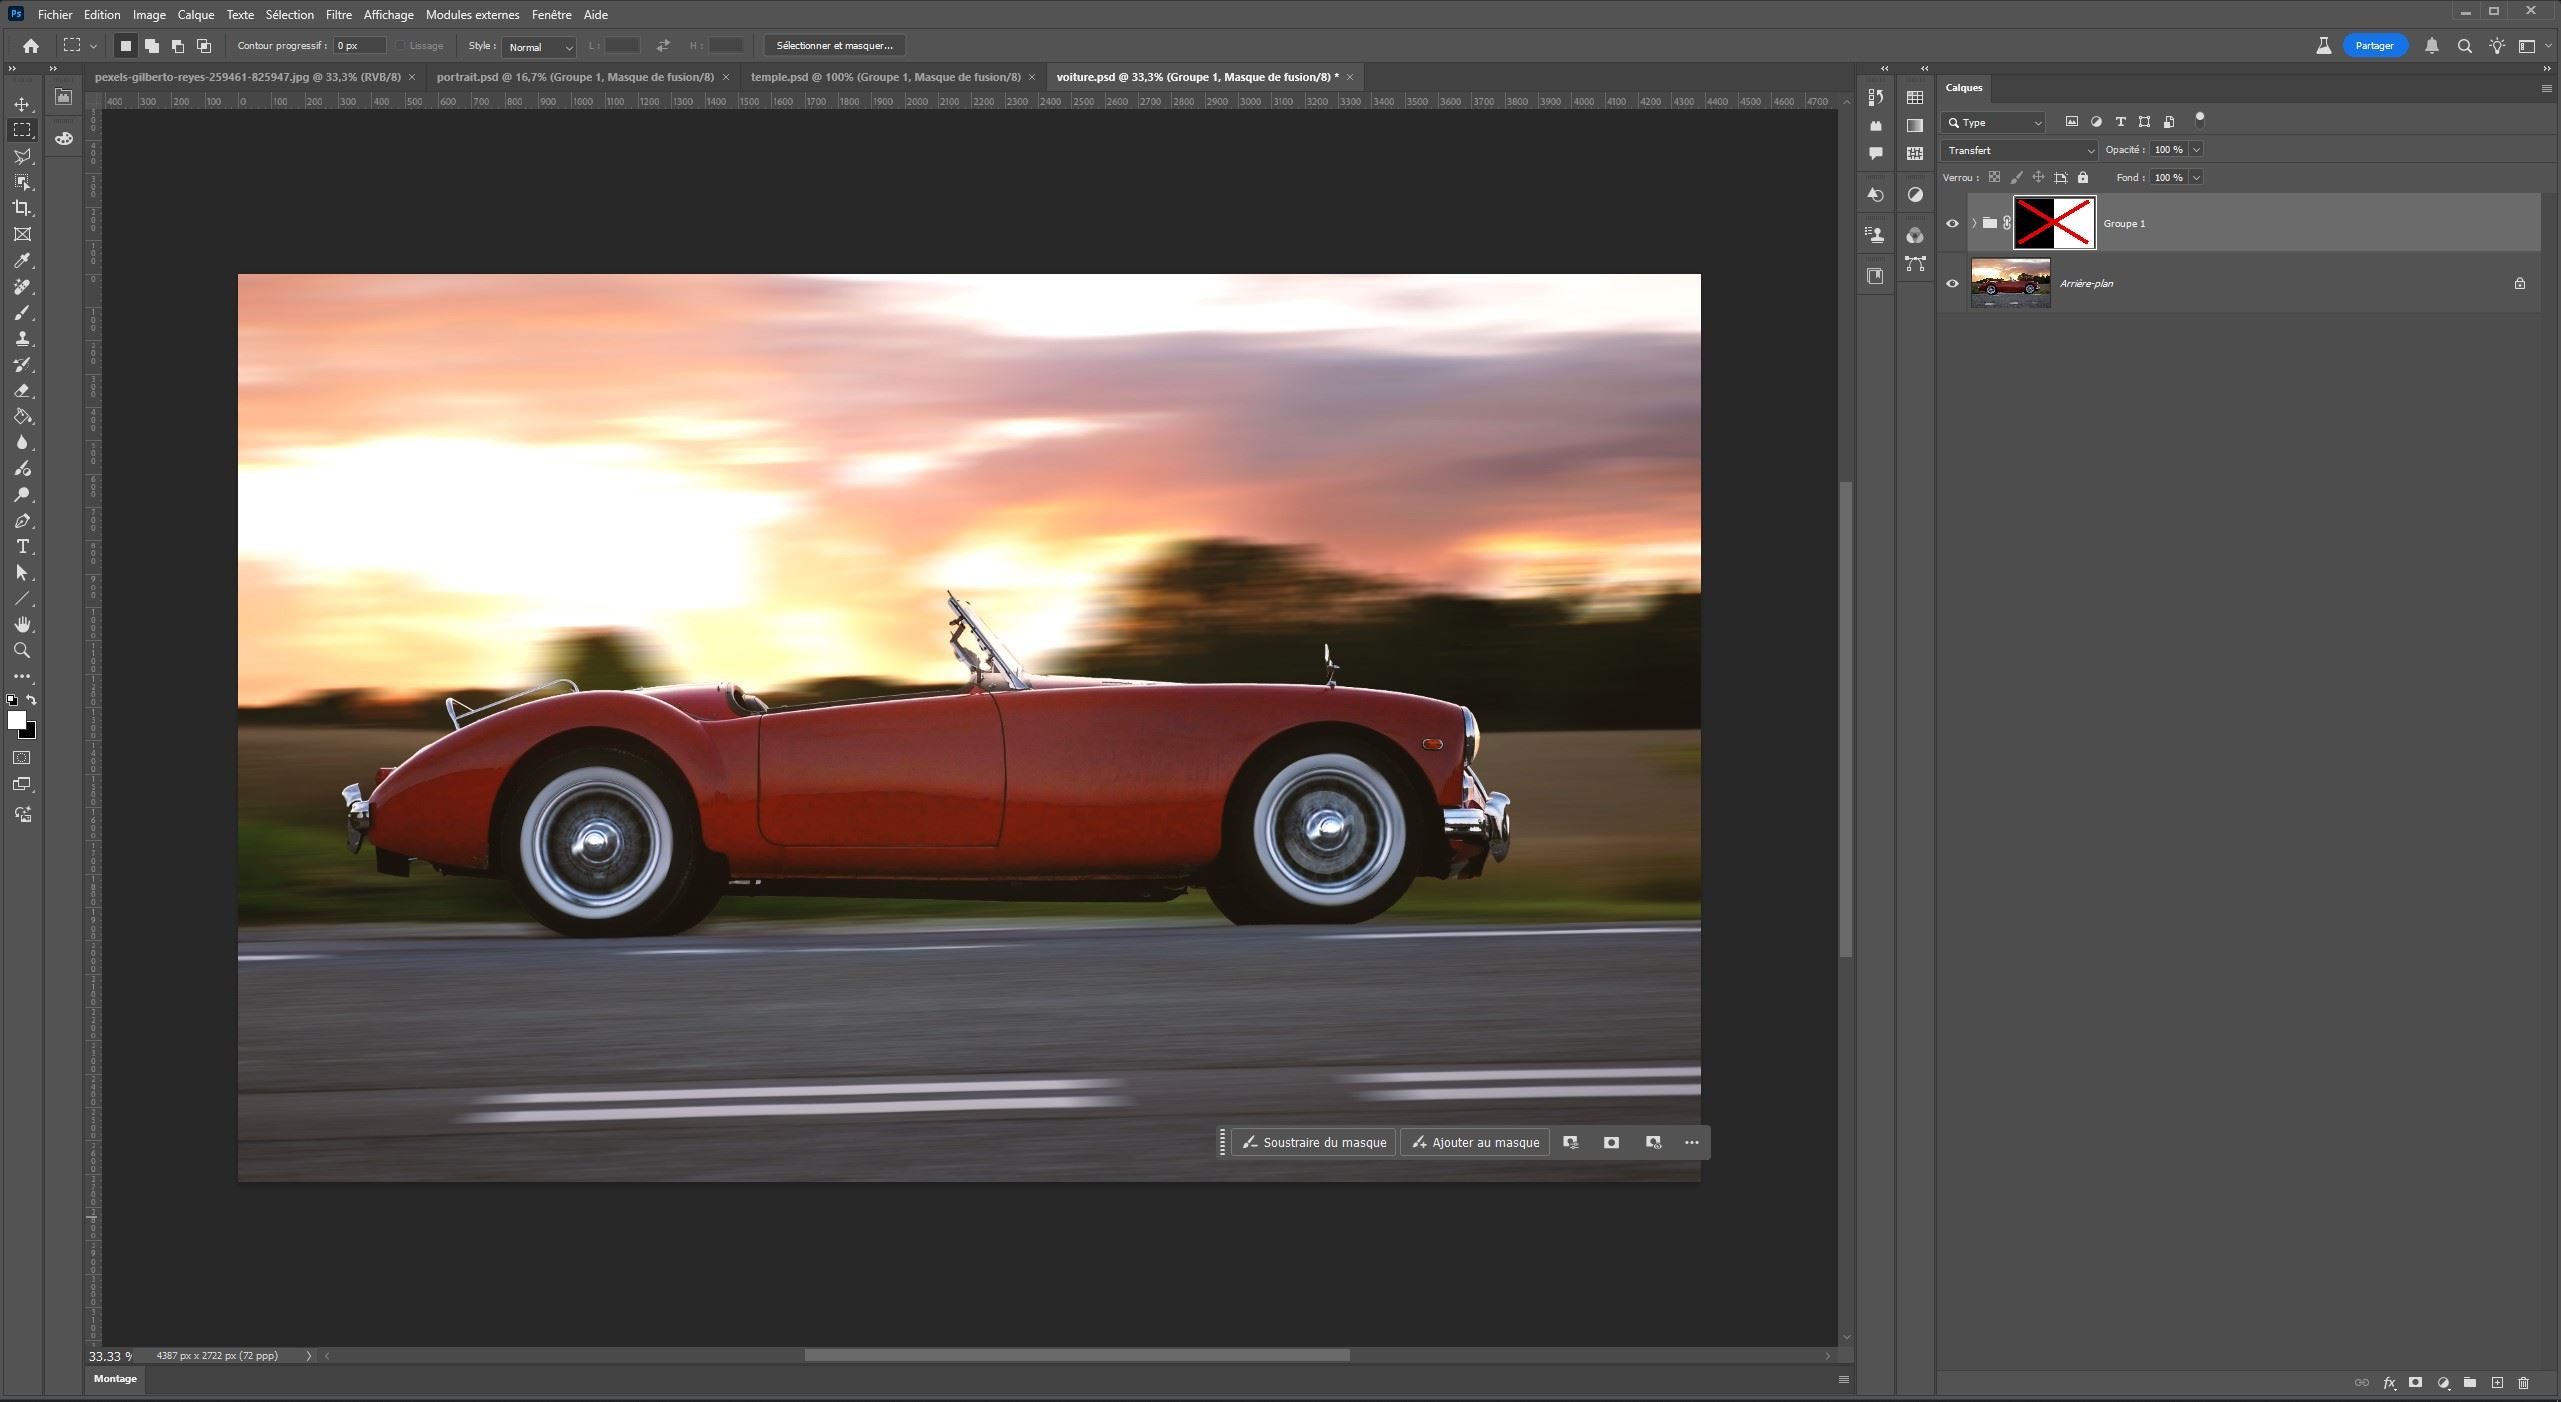
Task: Swap width and height values
Action: click(663, 45)
